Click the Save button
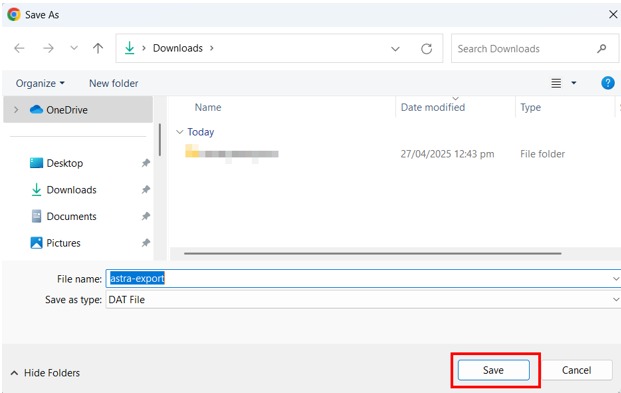 493,370
